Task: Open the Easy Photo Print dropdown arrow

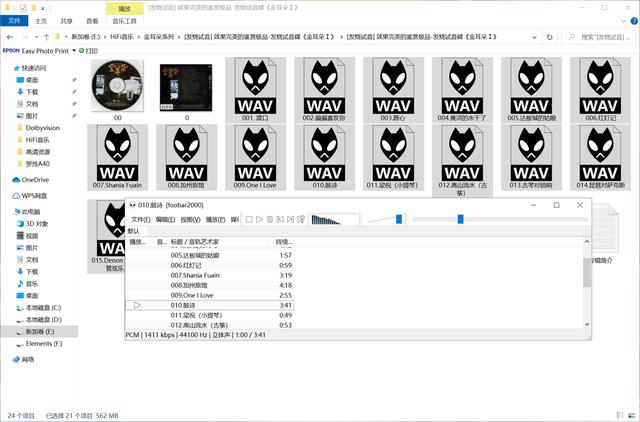Action: [73, 48]
